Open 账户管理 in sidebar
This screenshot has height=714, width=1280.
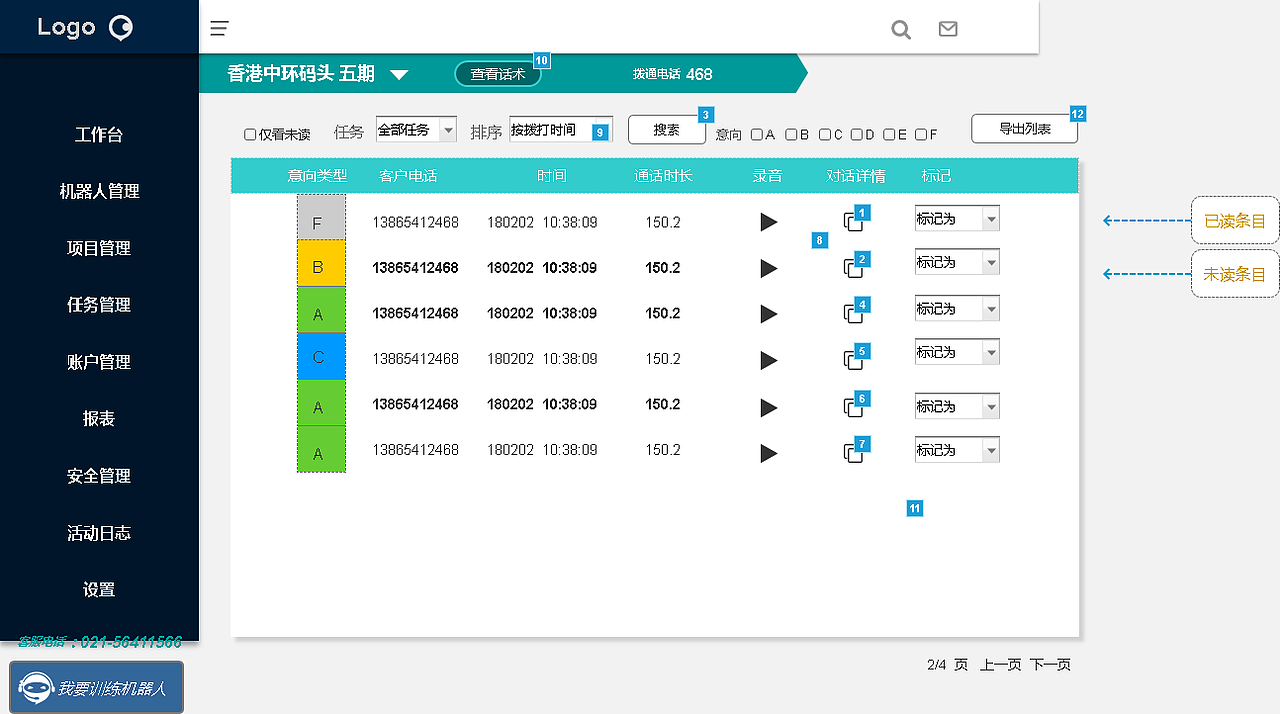coord(99,363)
